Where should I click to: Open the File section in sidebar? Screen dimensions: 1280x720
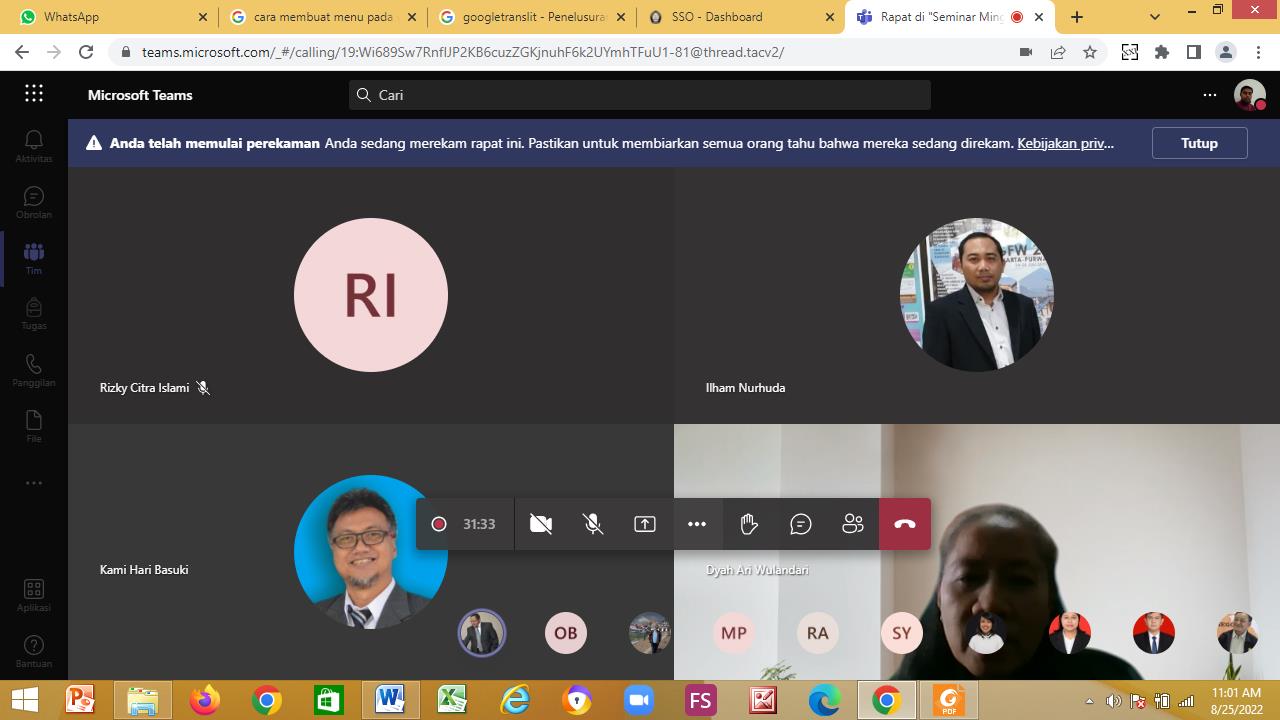[x=34, y=426]
